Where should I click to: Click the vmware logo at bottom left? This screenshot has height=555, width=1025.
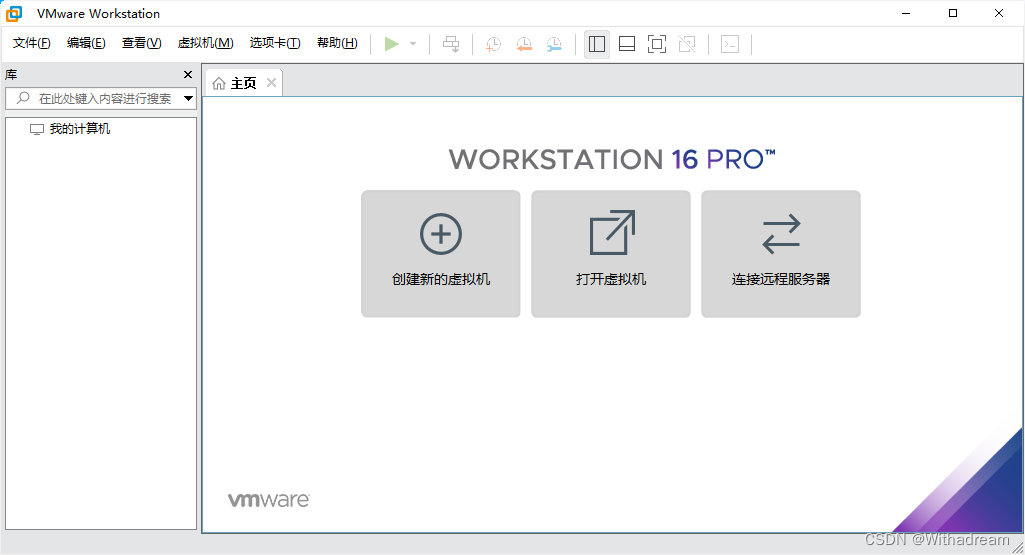[x=269, y=500]
